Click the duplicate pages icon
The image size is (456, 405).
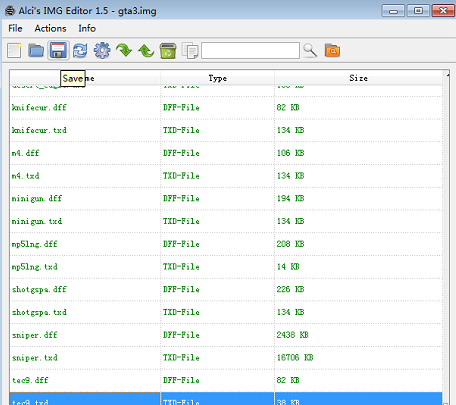pyautogui.click(x=190, y=51)
